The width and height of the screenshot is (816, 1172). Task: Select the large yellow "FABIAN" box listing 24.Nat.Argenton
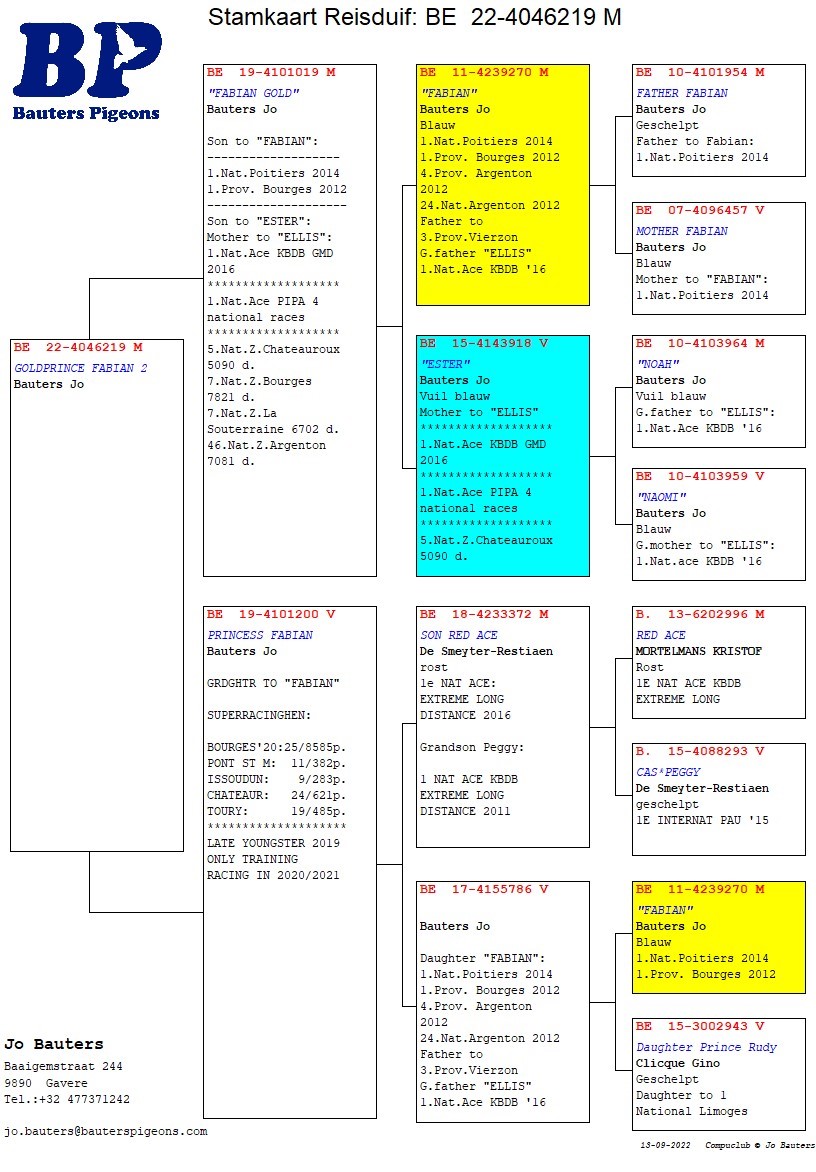pyautogui.click(x=502, y=185)
